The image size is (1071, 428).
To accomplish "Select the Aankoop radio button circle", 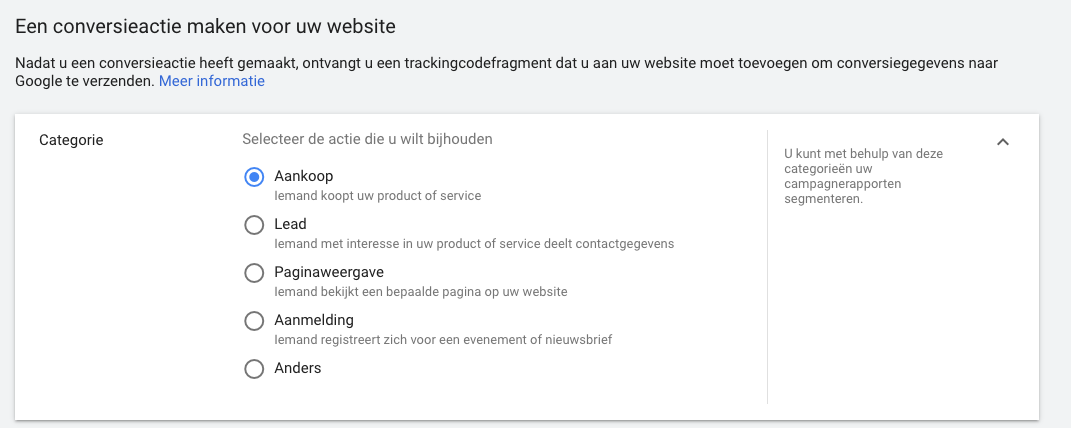I will pos(254,177).
